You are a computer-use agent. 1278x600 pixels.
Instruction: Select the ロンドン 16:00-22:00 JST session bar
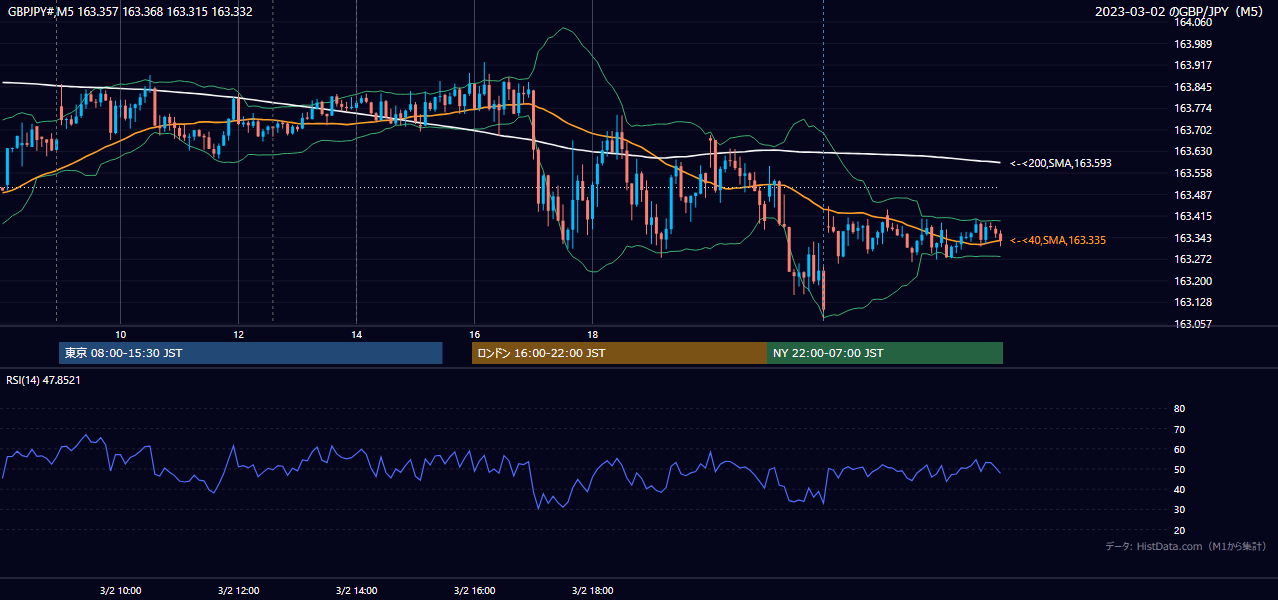pos(619,353)
